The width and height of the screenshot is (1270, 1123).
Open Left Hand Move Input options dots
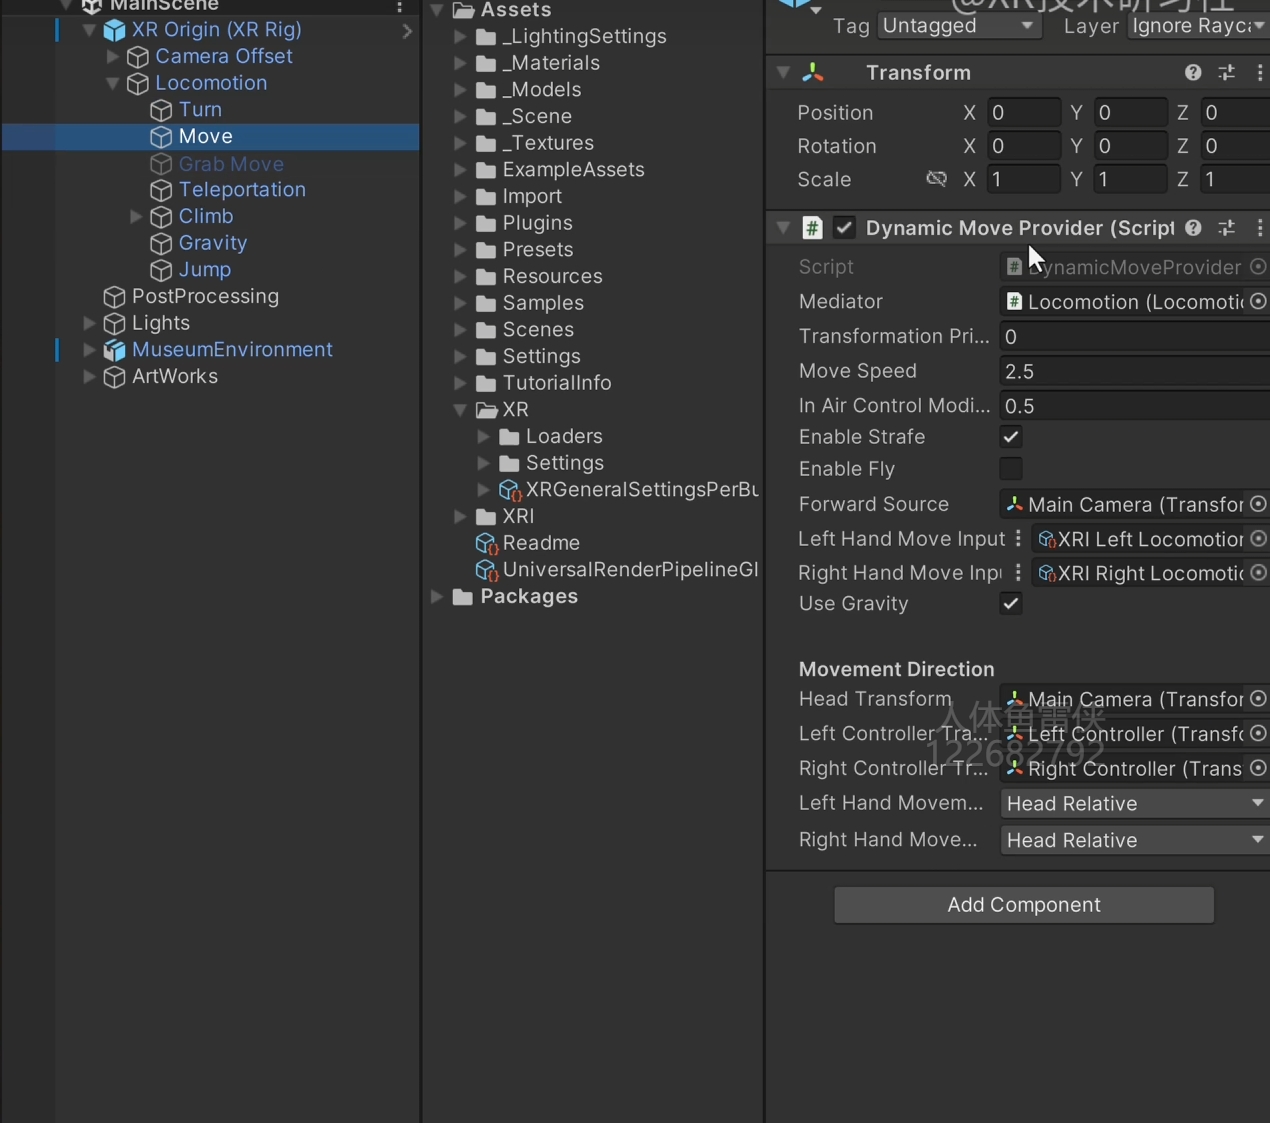point(1018,538)
